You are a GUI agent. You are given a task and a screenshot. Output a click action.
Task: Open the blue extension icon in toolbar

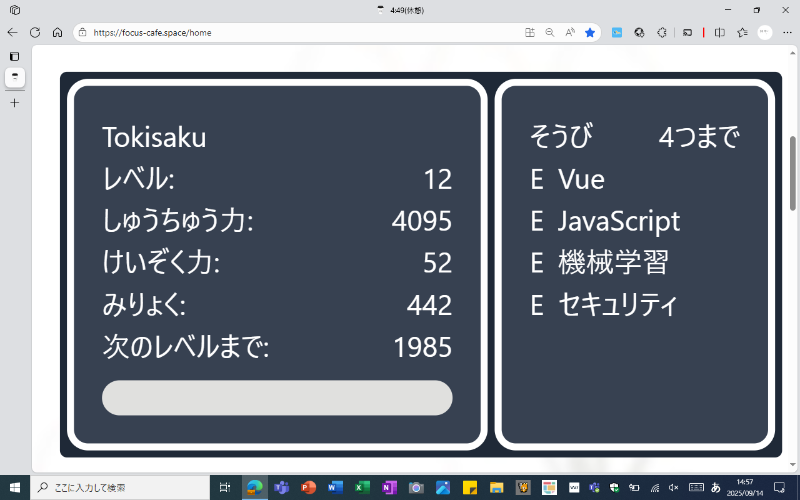[617, 33]
